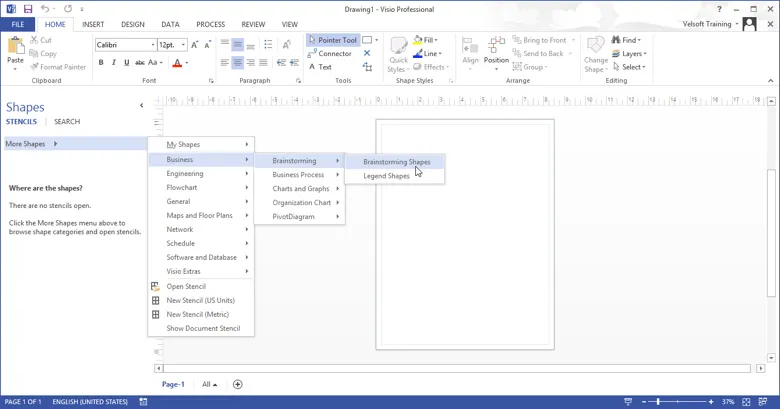Open the Layers menu
The width and height of the screenshot is (780, 409).
tap(629, 53)
